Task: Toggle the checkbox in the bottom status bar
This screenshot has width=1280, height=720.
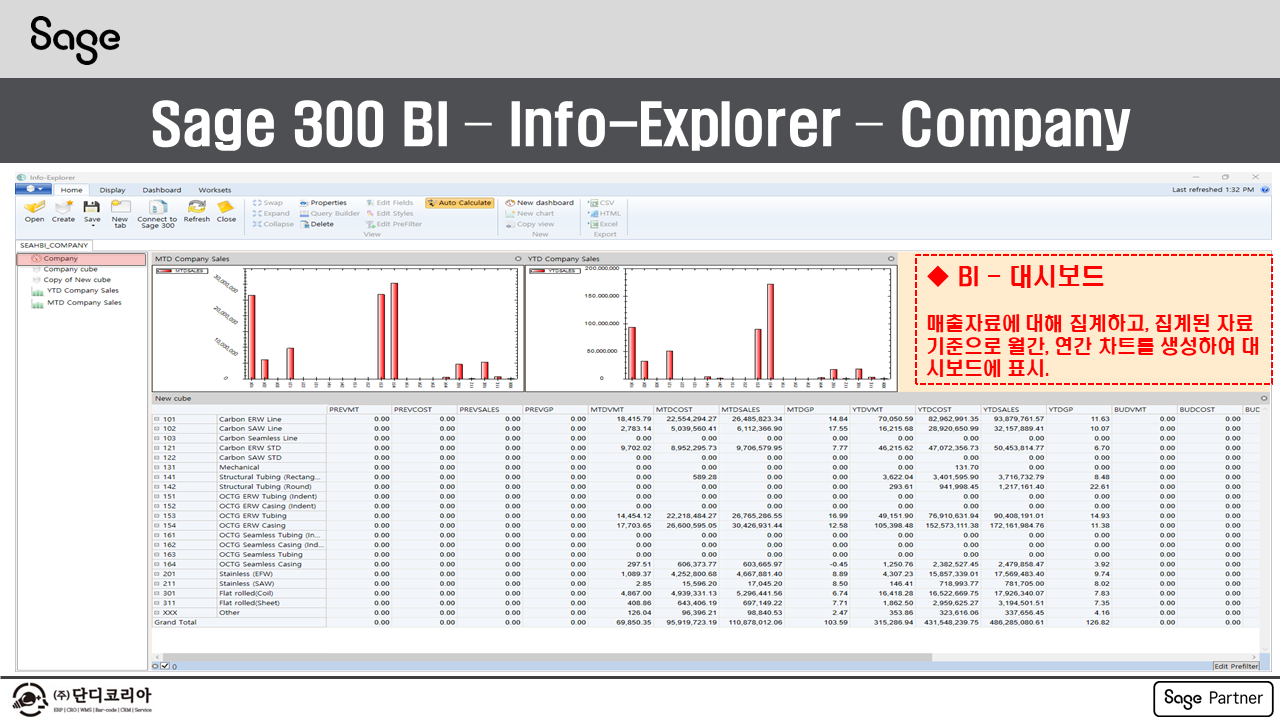Action: click(x=165, y=666)
